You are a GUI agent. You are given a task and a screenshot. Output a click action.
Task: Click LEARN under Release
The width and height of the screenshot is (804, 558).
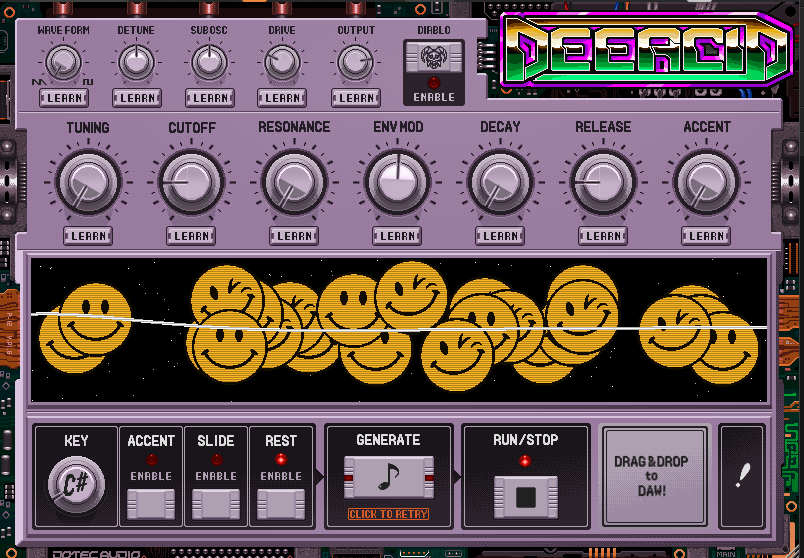604,236
